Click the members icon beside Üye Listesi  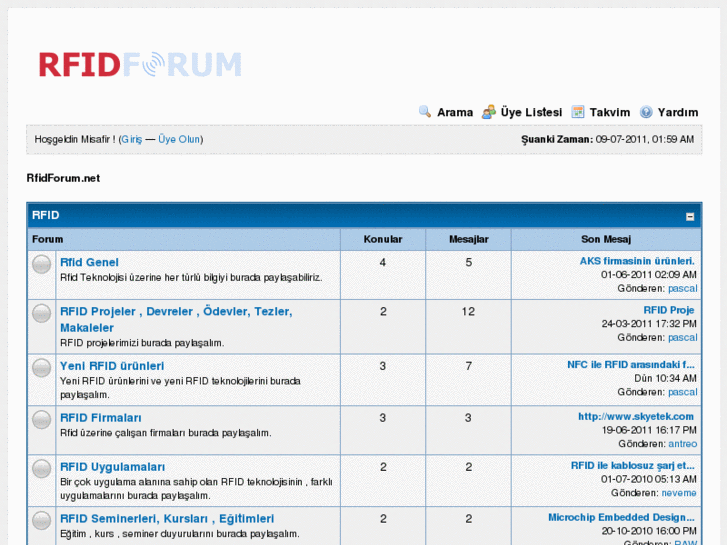488,112
